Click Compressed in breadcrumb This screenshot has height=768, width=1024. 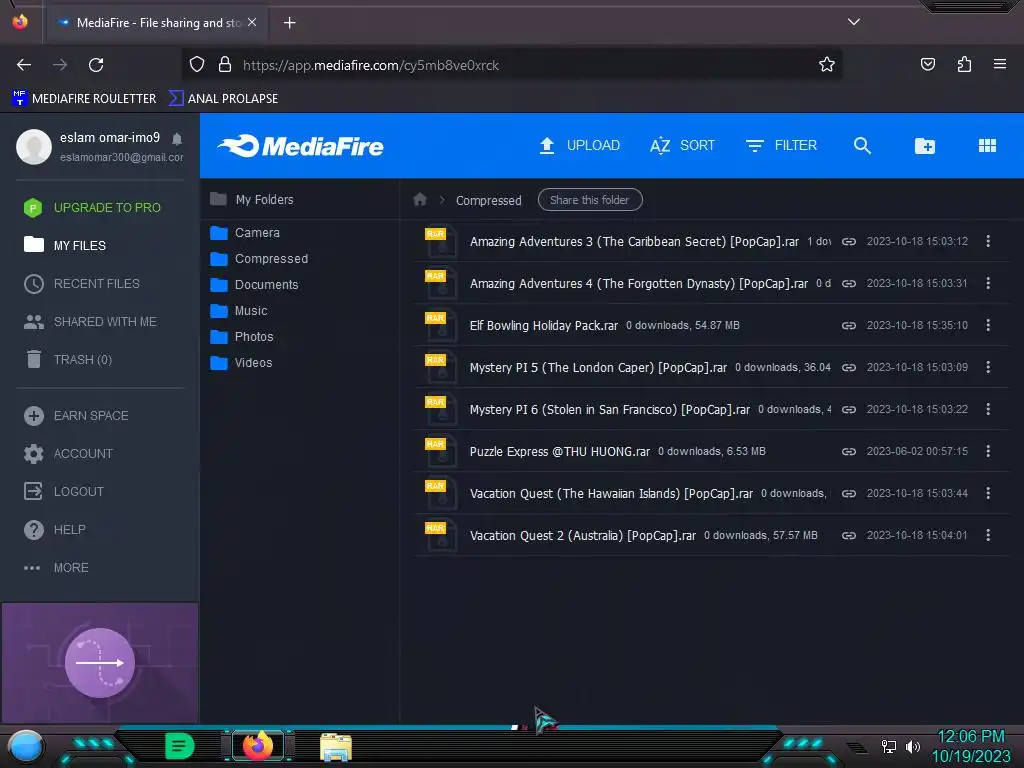[488, 200]
